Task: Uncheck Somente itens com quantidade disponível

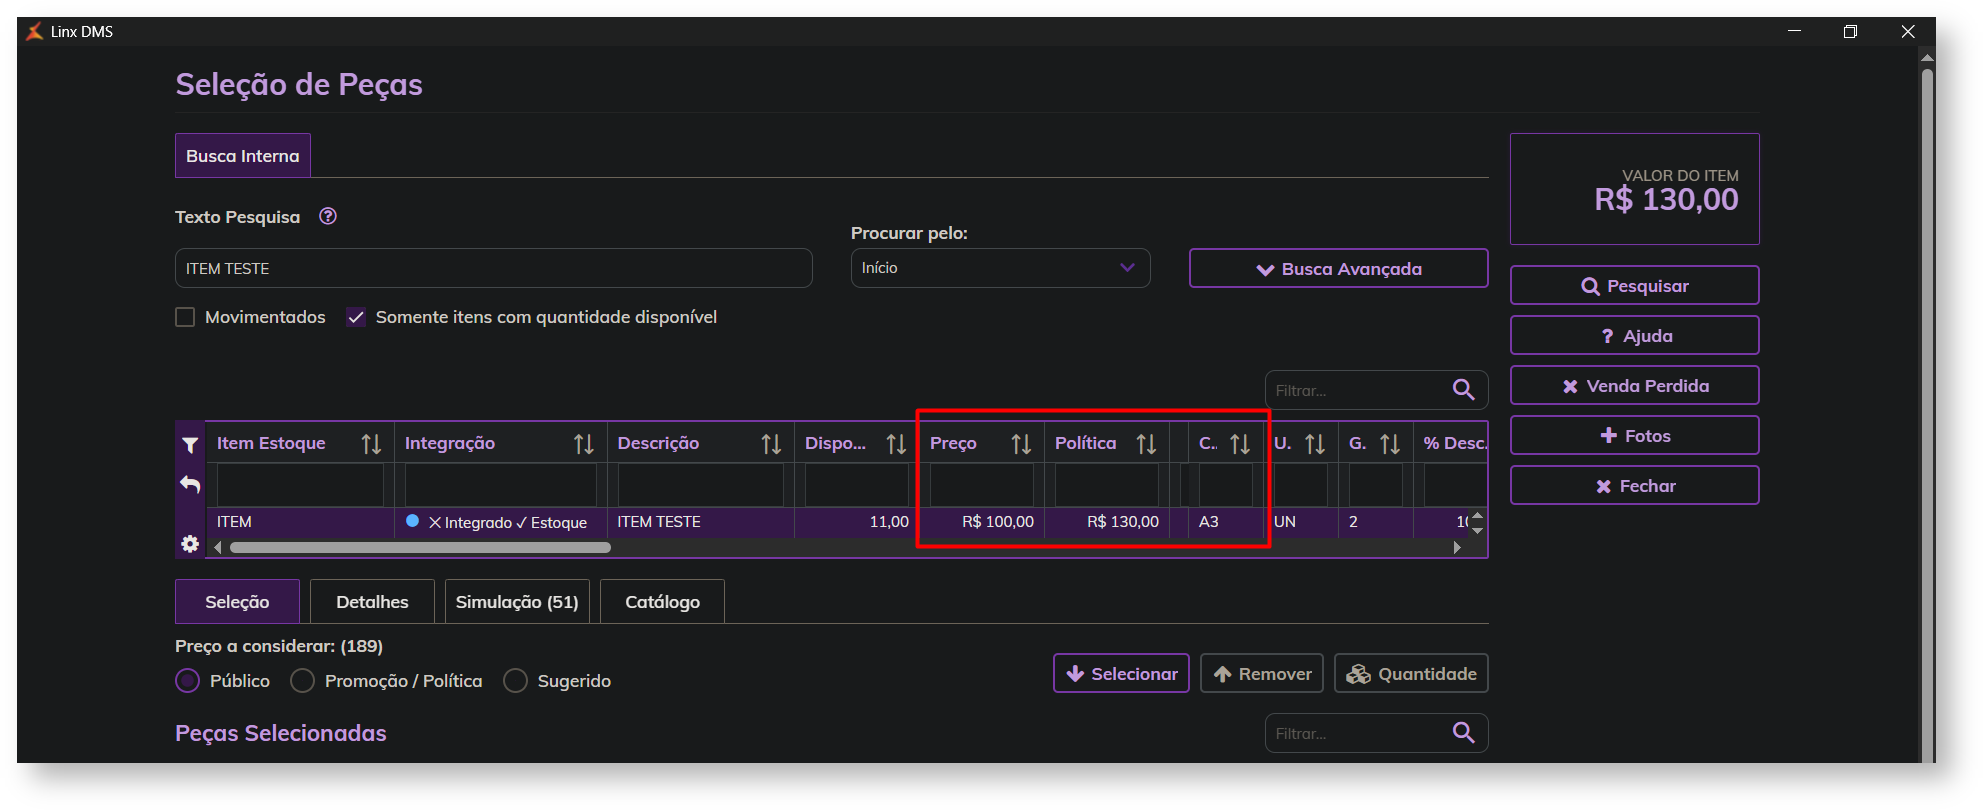Action: coord(356,317)
